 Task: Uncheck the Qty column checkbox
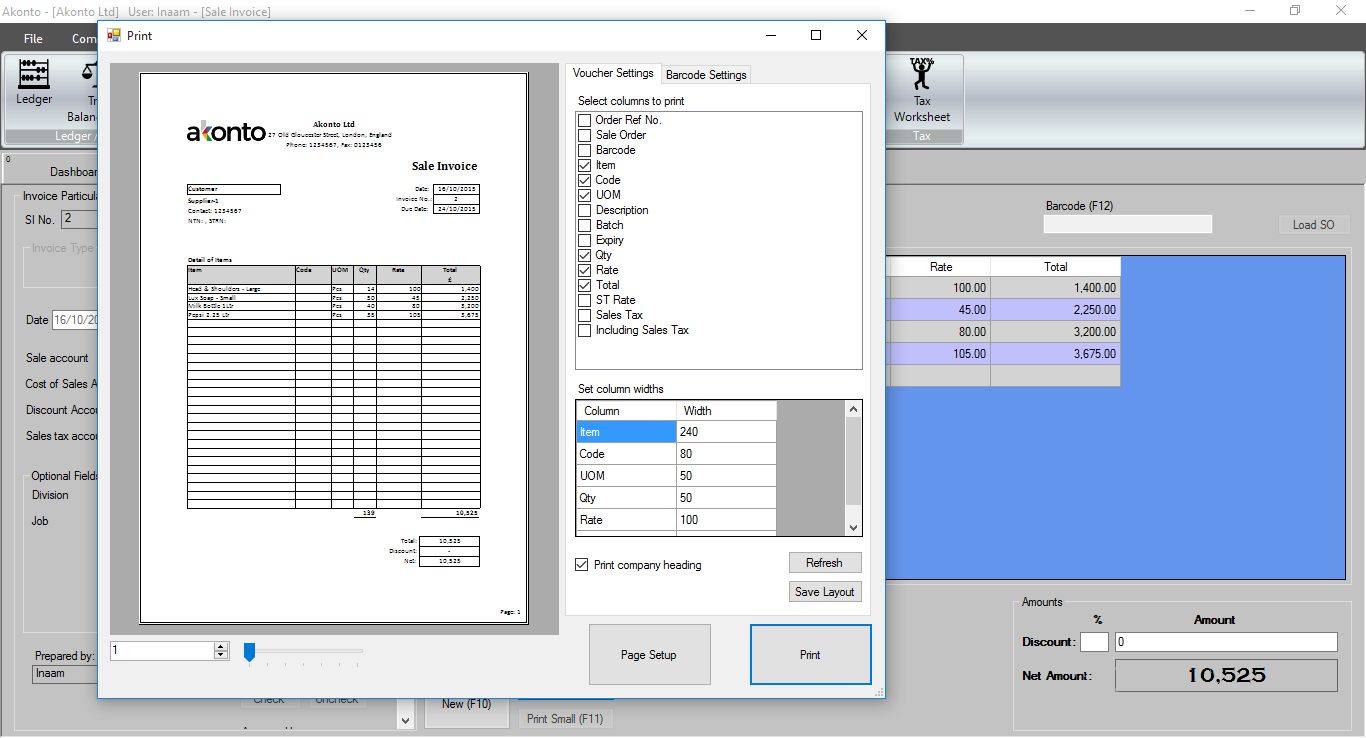[x=584, y=255]
